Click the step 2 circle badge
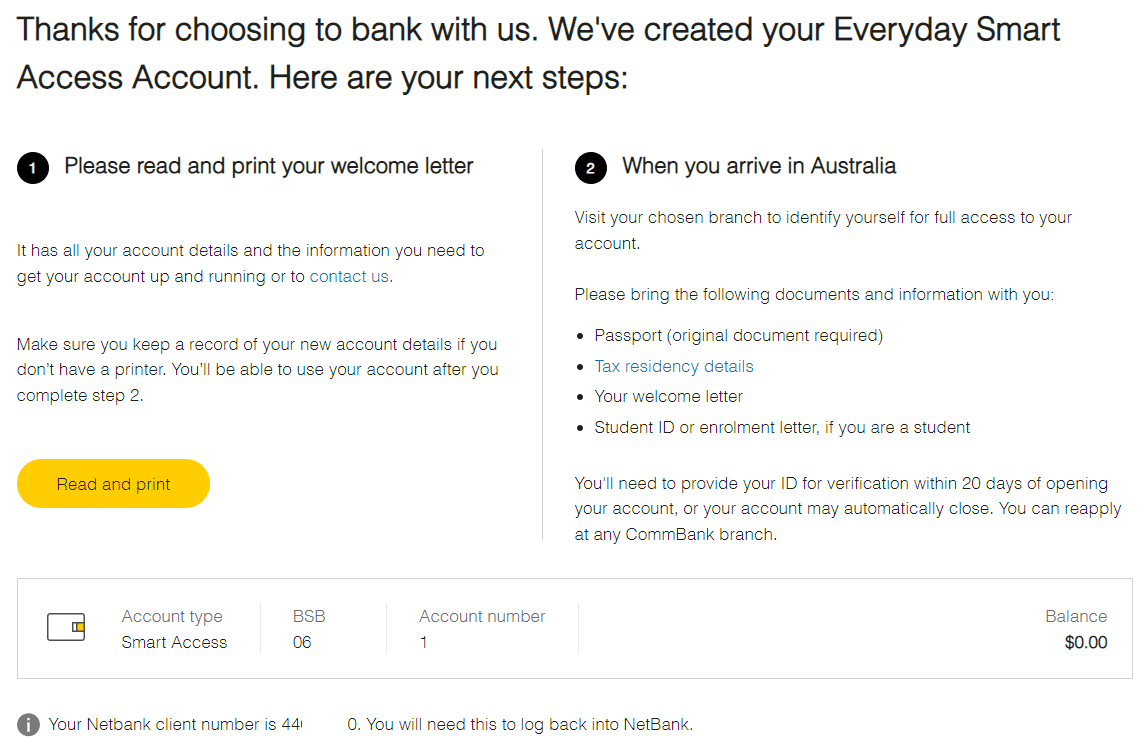Screen dimensions: 1145x751 pyautogui.click(x=591, y=168)
